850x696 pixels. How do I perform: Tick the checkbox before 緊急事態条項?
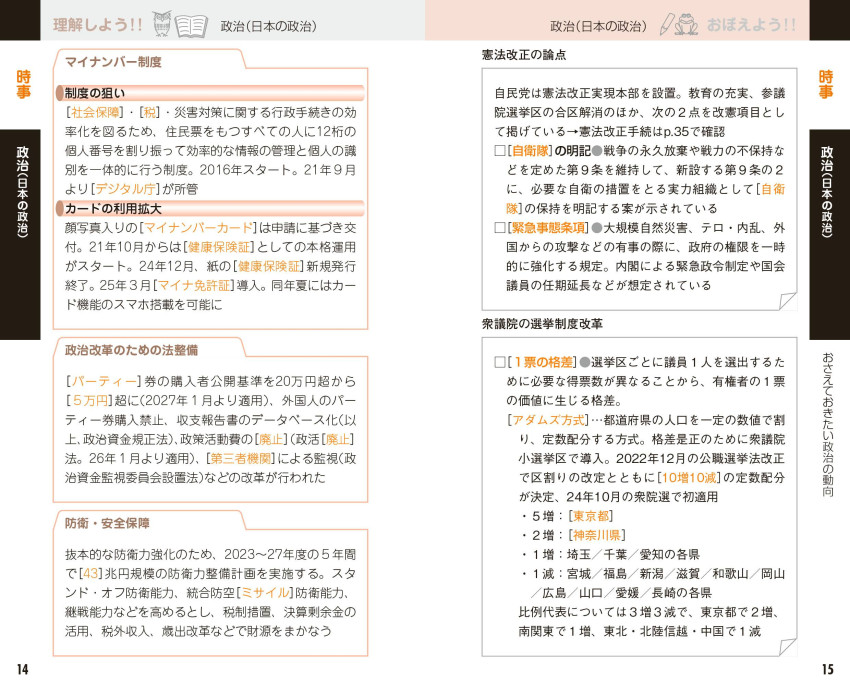(x=500, y=228)
